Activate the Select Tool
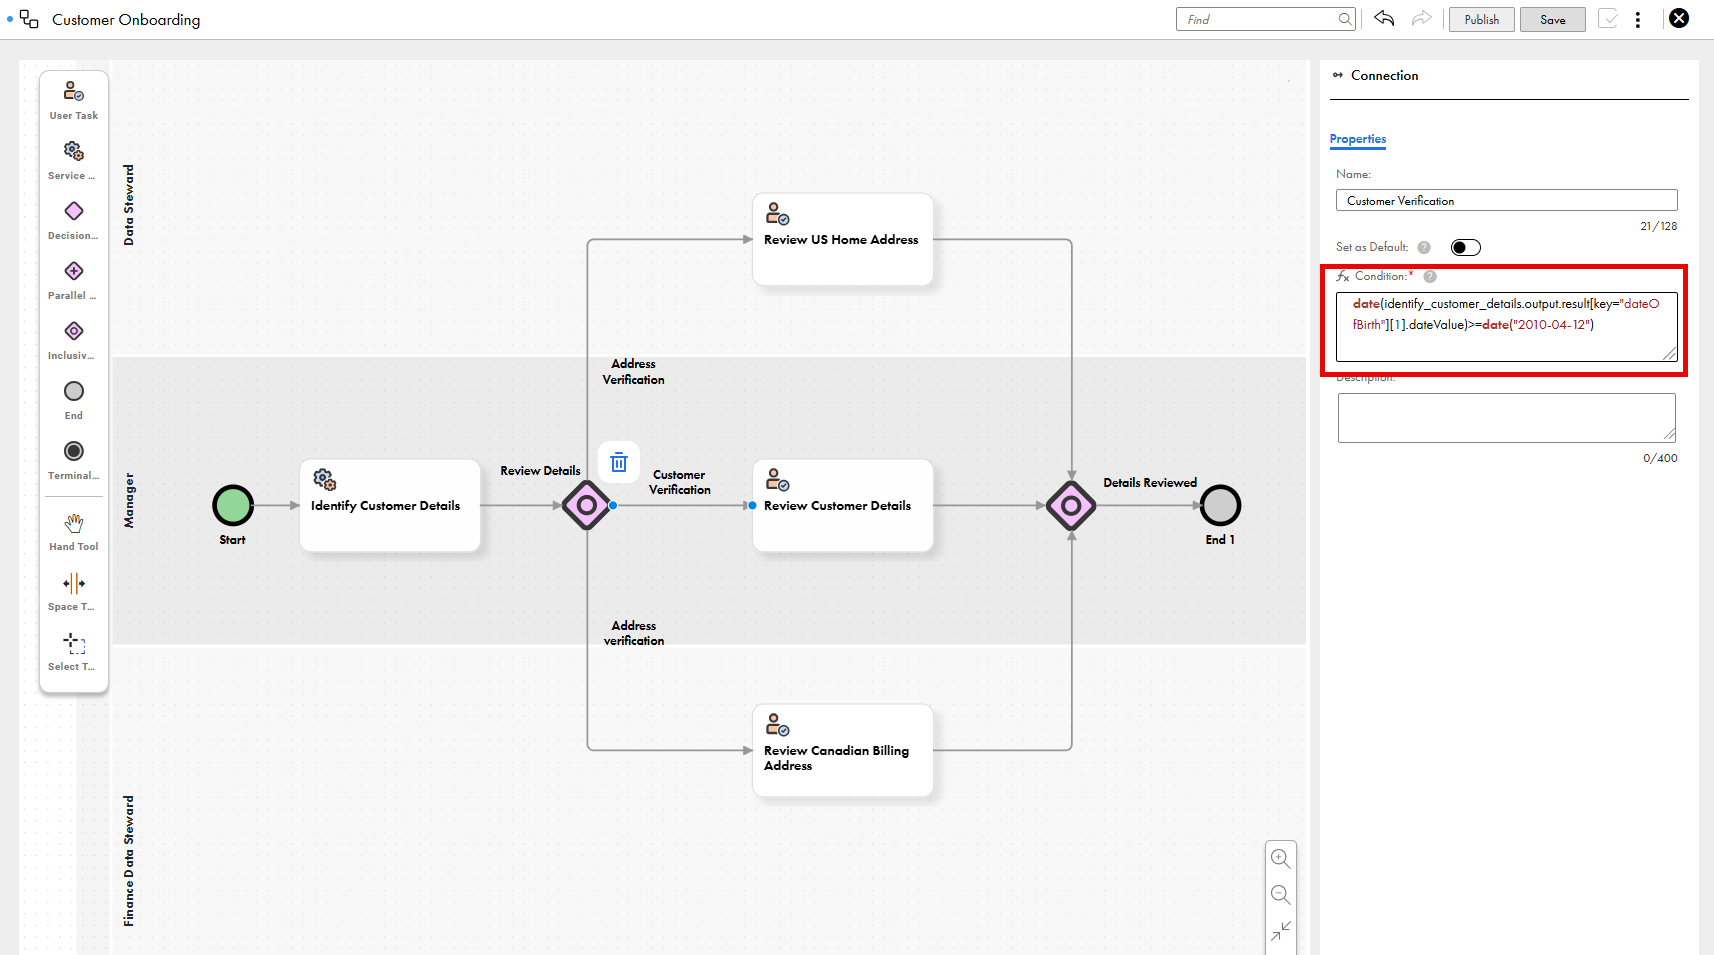 tap(73, 652)
